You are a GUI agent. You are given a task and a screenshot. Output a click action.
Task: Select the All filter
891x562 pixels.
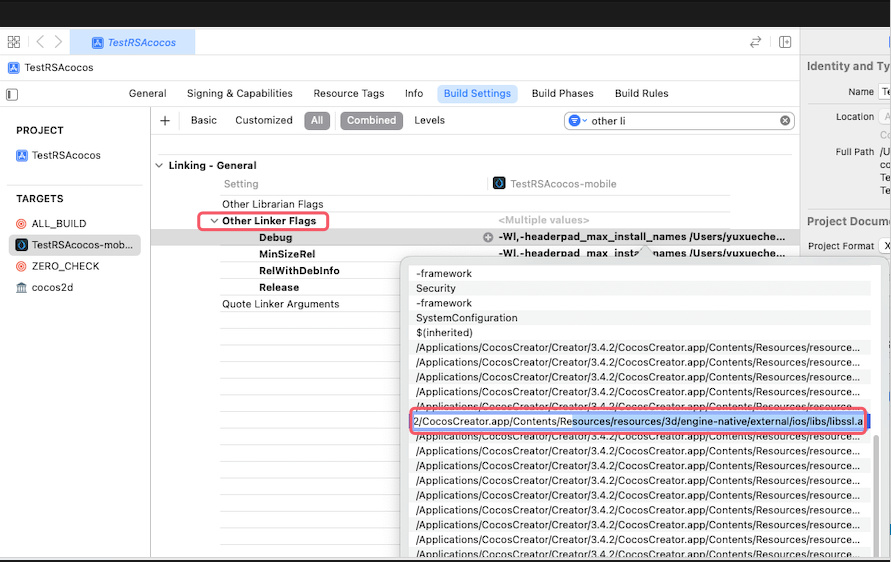(x=317, y=120)
